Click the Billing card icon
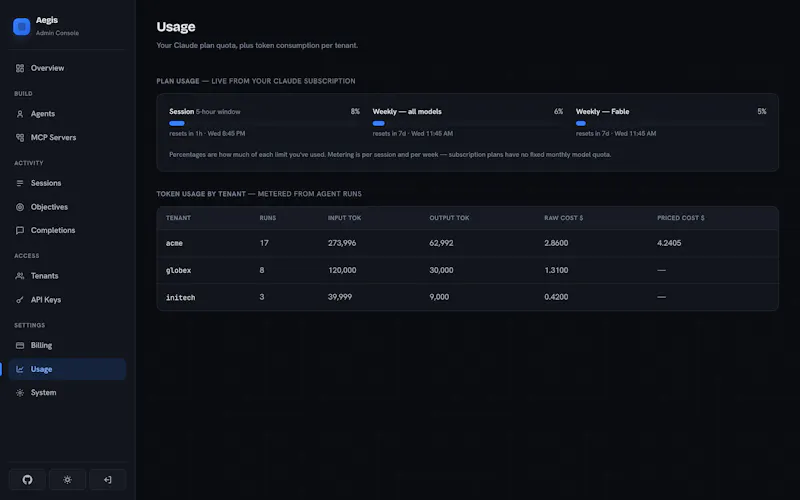The width and height of the screenshot is (800, 500). point(20,345)
